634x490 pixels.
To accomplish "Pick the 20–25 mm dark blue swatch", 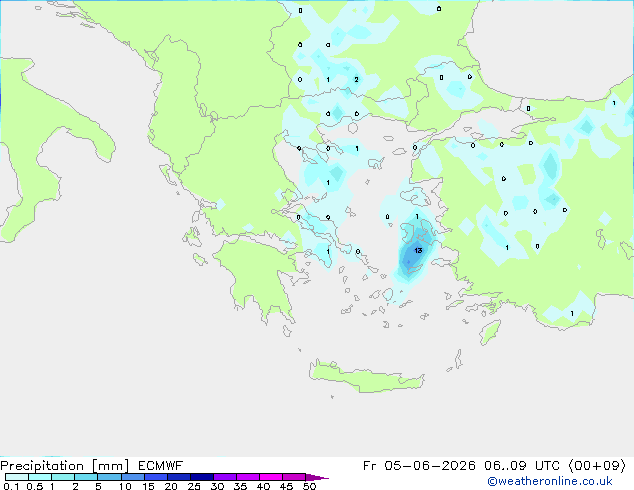I will [x=179, y=477].
